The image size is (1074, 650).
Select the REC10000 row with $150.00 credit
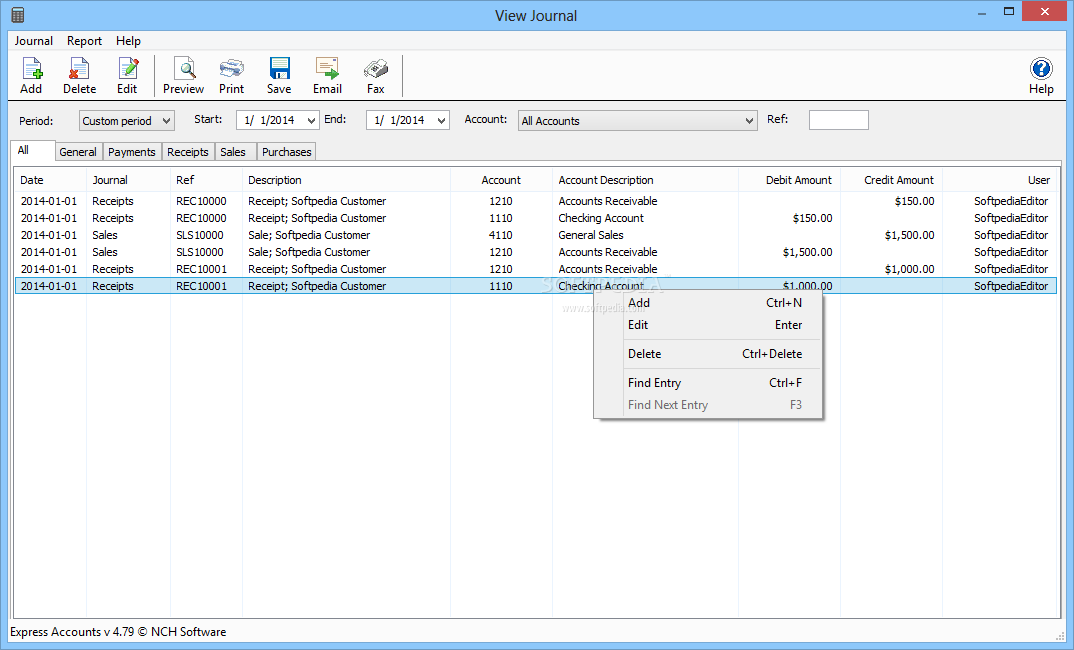click(x=536, y=201)
